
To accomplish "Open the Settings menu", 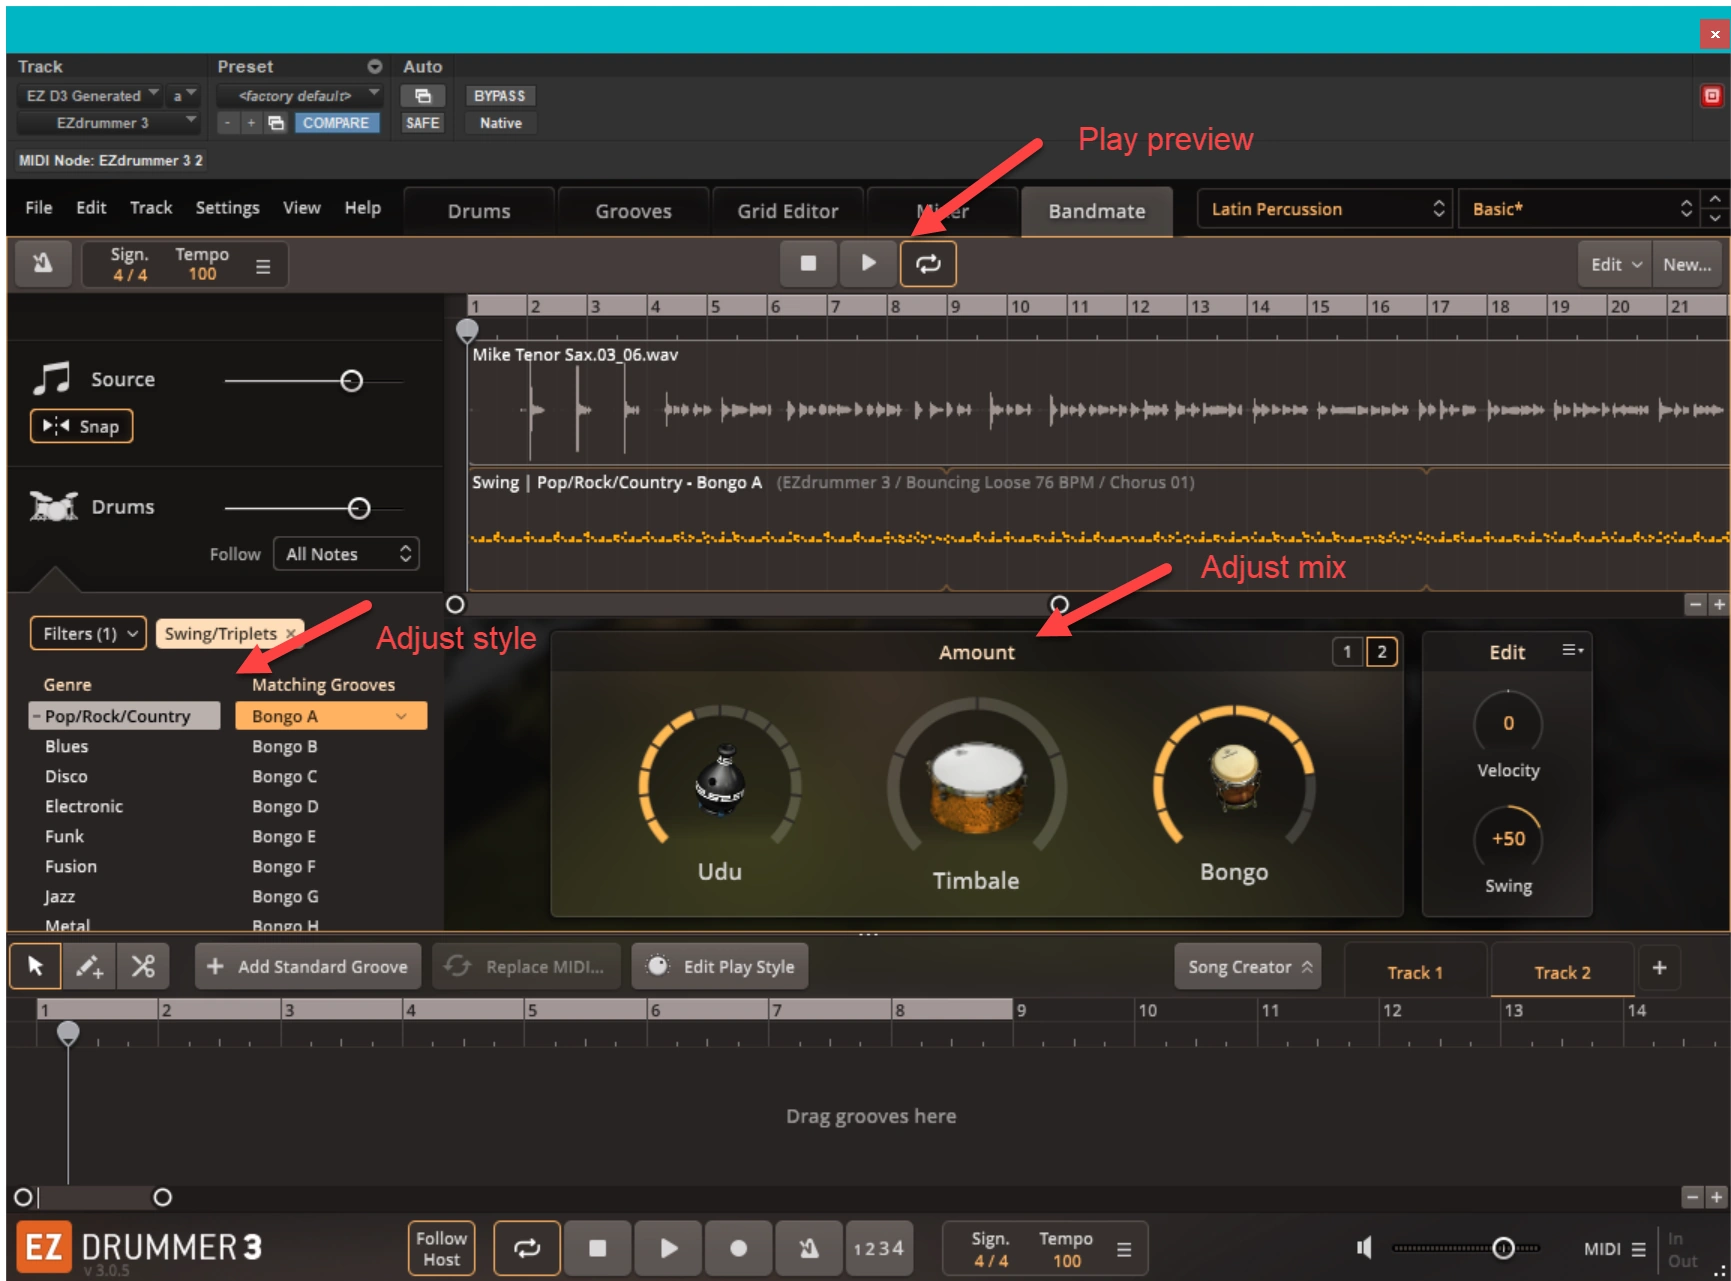I will point(227,208).
